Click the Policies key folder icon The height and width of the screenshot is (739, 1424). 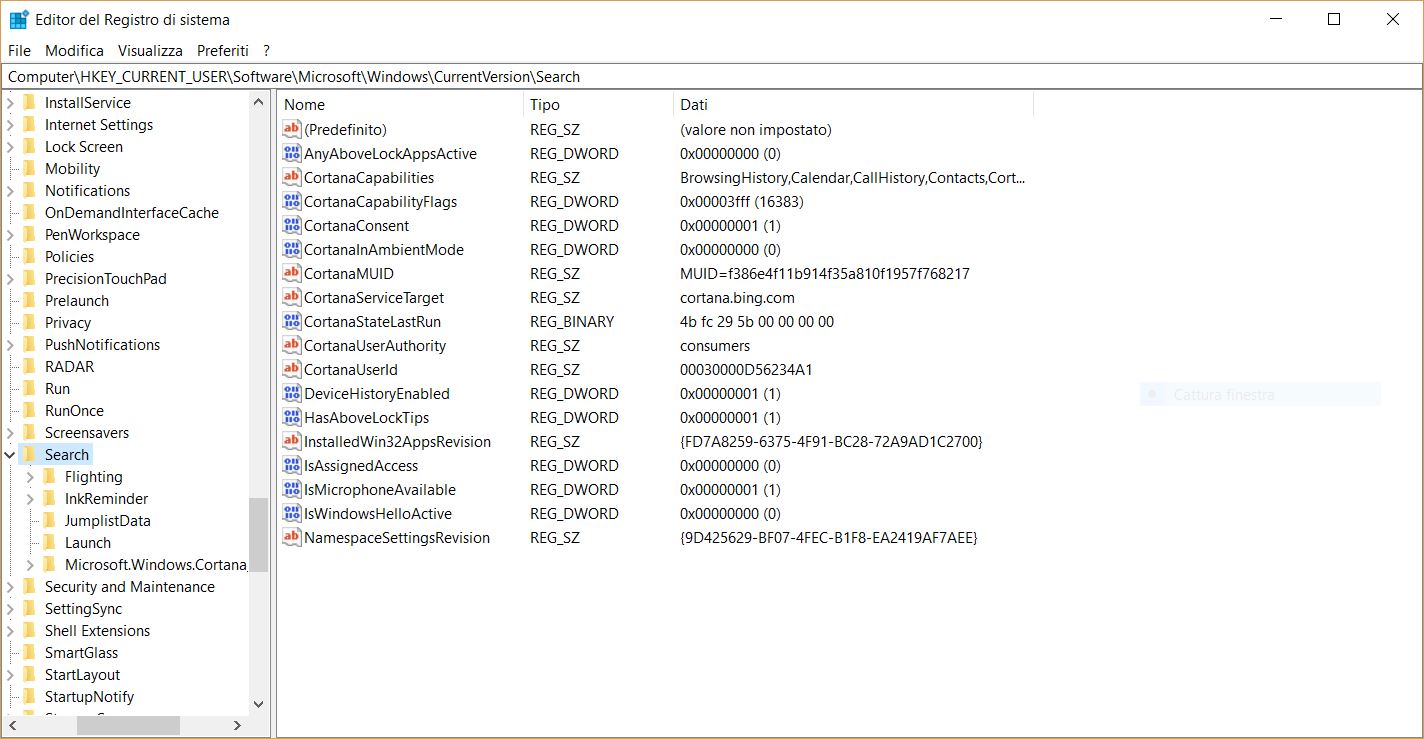coord(28,256)
